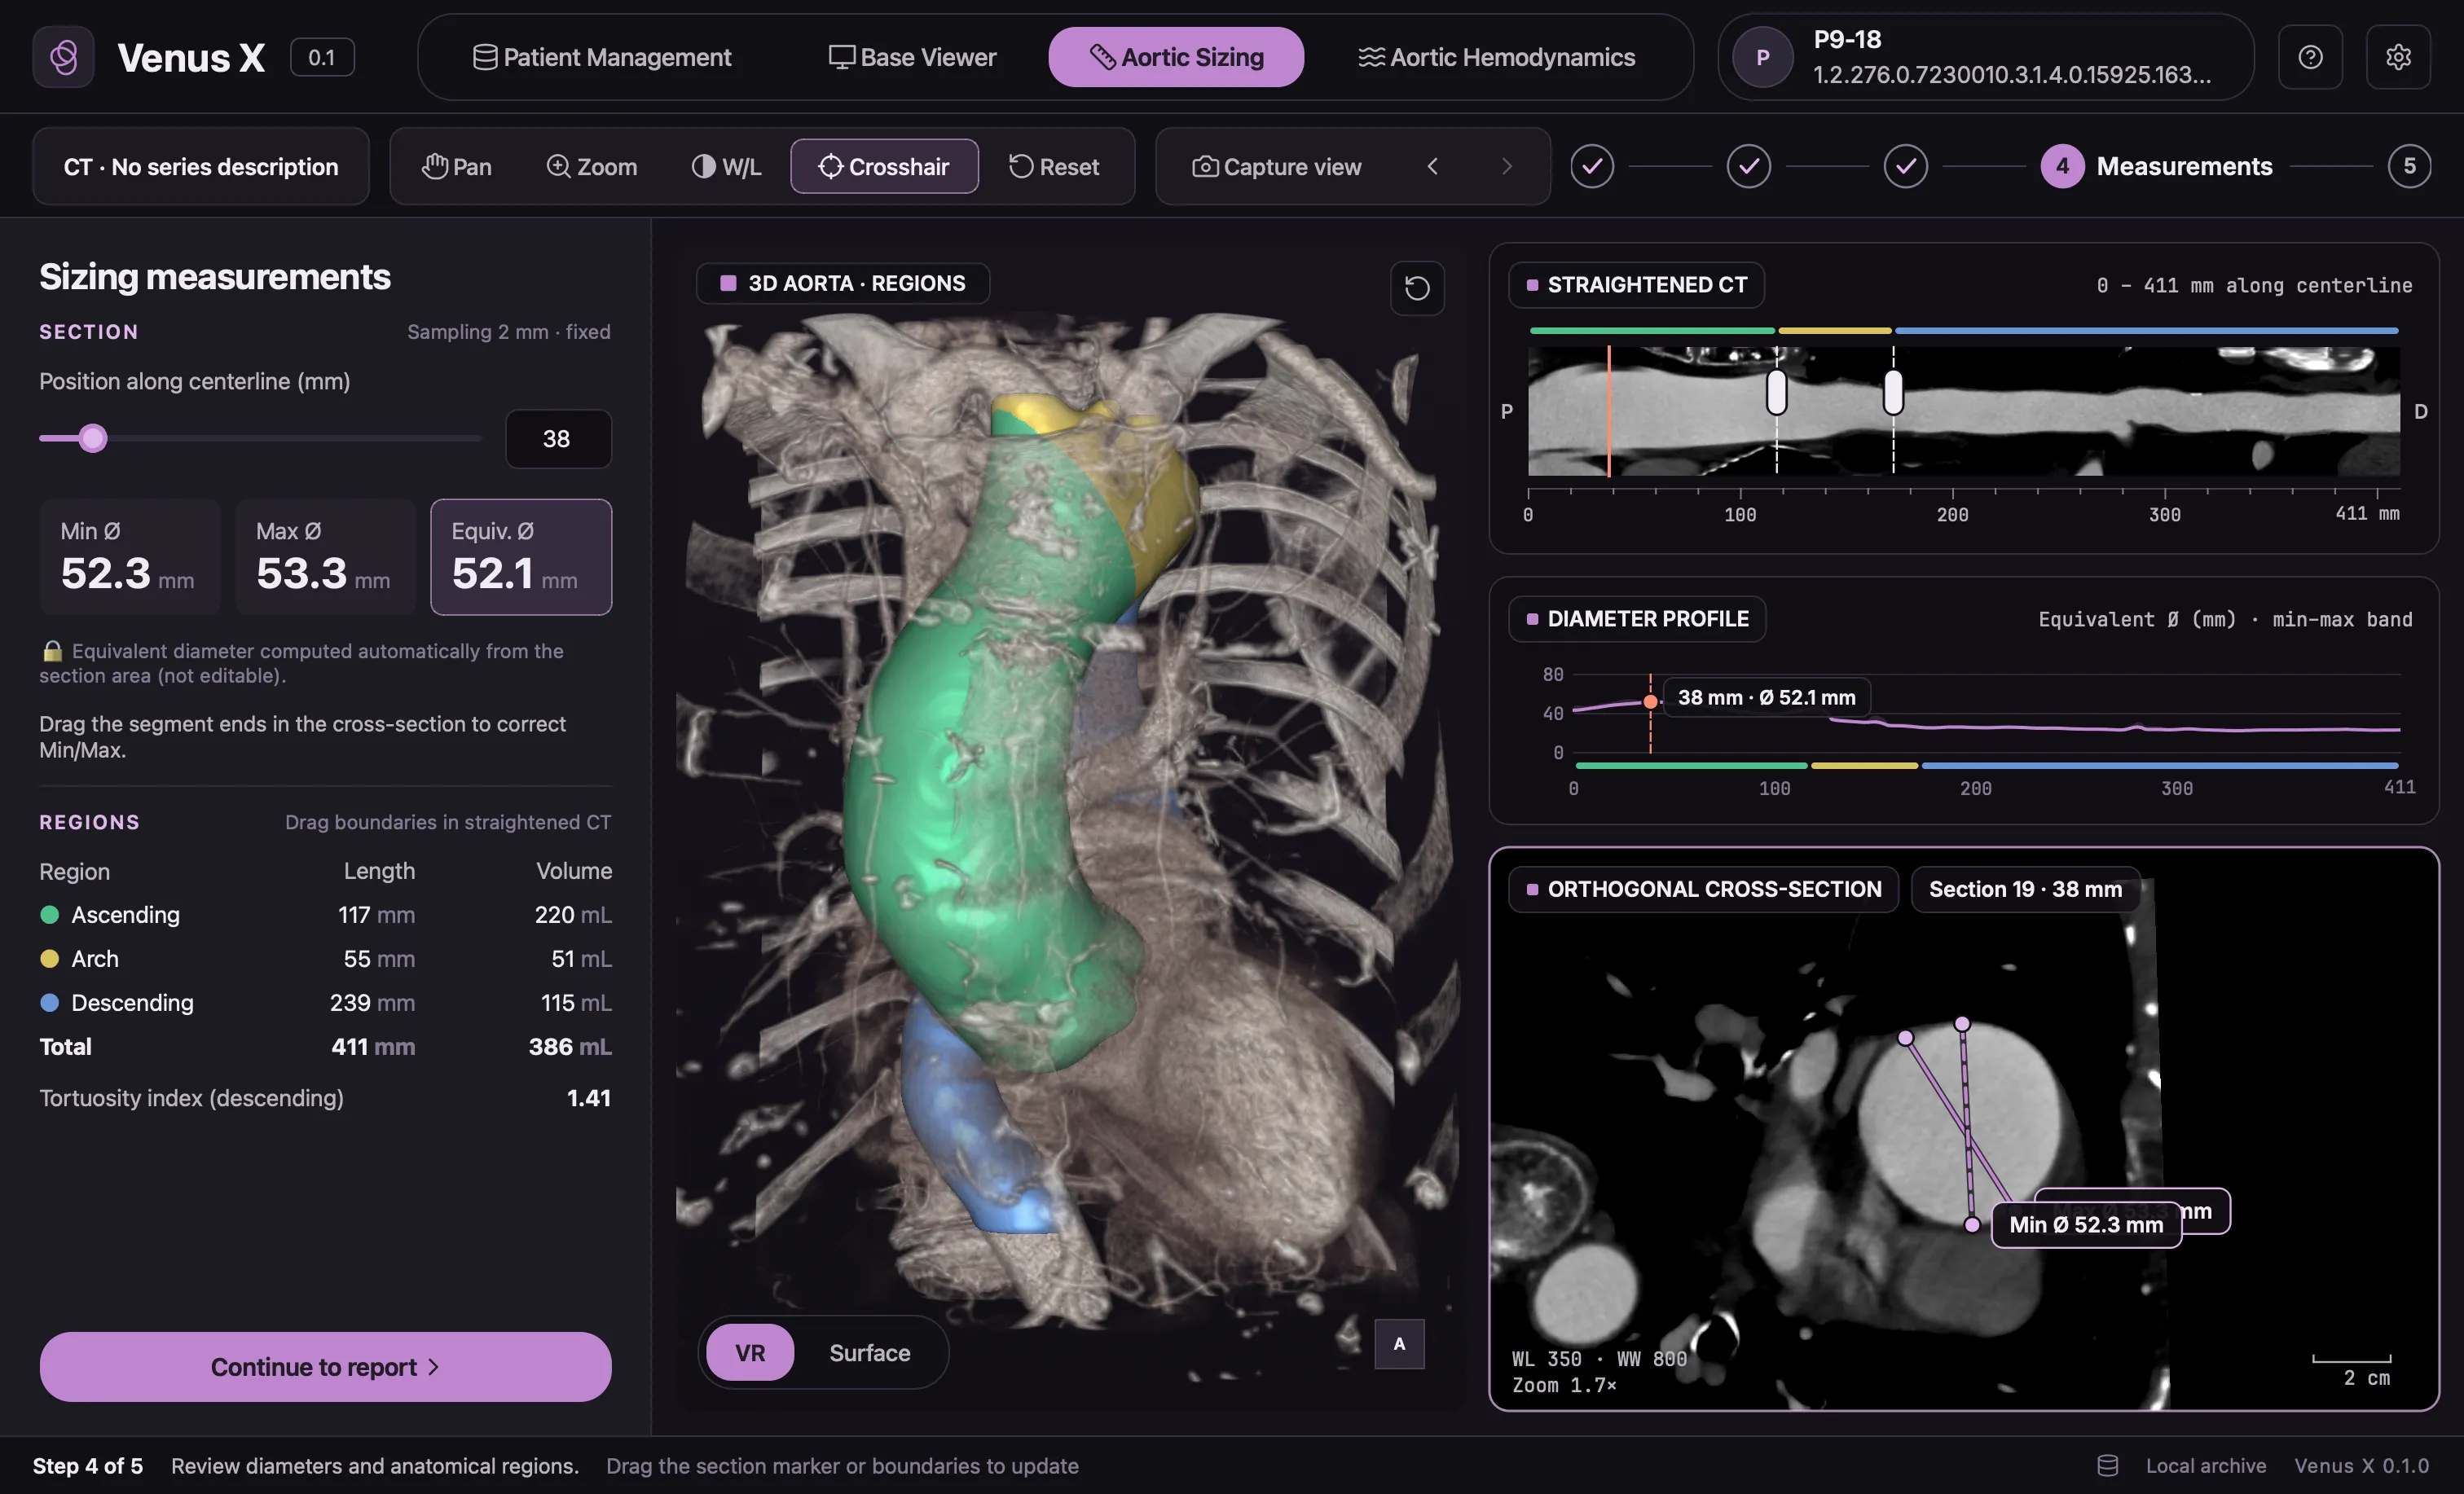
Task: Go to previous captured view arrow
Action: (x=1432, y=166)
